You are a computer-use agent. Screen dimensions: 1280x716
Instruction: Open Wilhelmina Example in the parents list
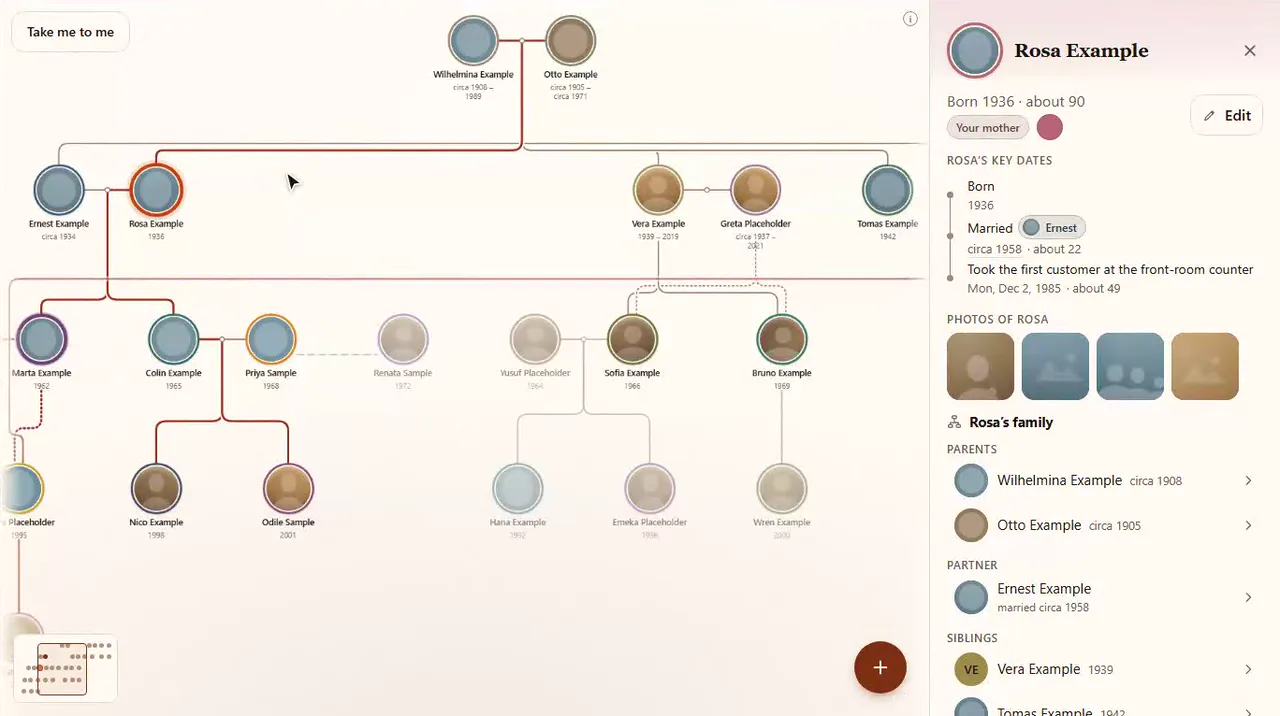pyautogui.click(x=1104, y=481)
